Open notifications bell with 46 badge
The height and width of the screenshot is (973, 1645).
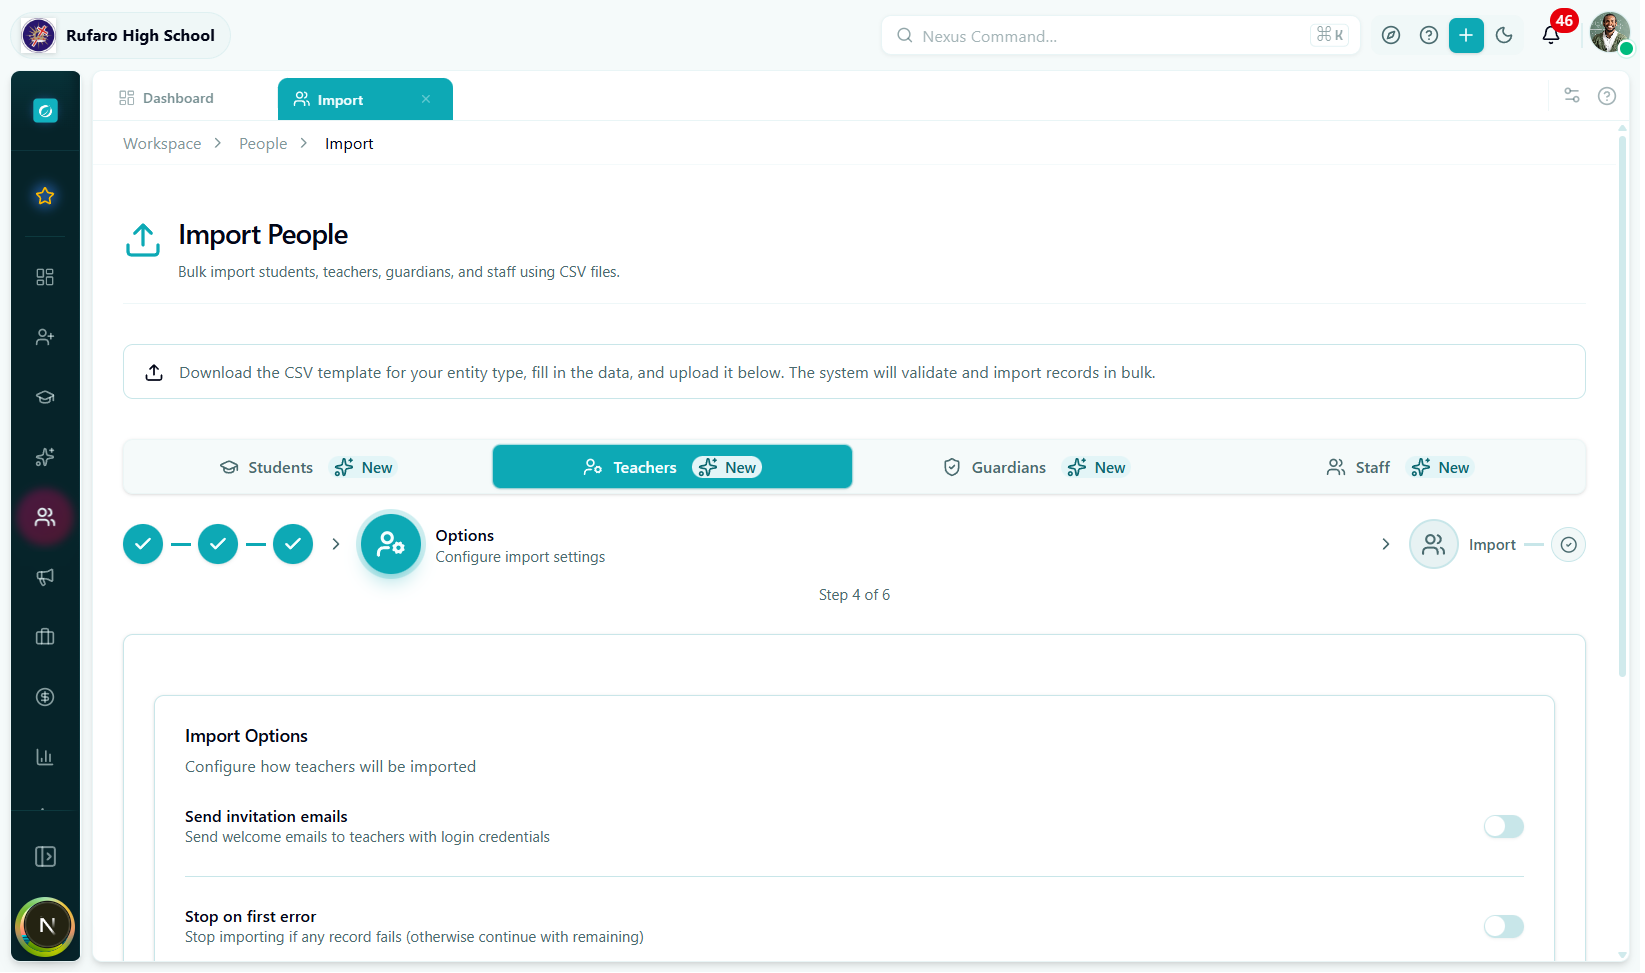click(x=1552, y=35)
